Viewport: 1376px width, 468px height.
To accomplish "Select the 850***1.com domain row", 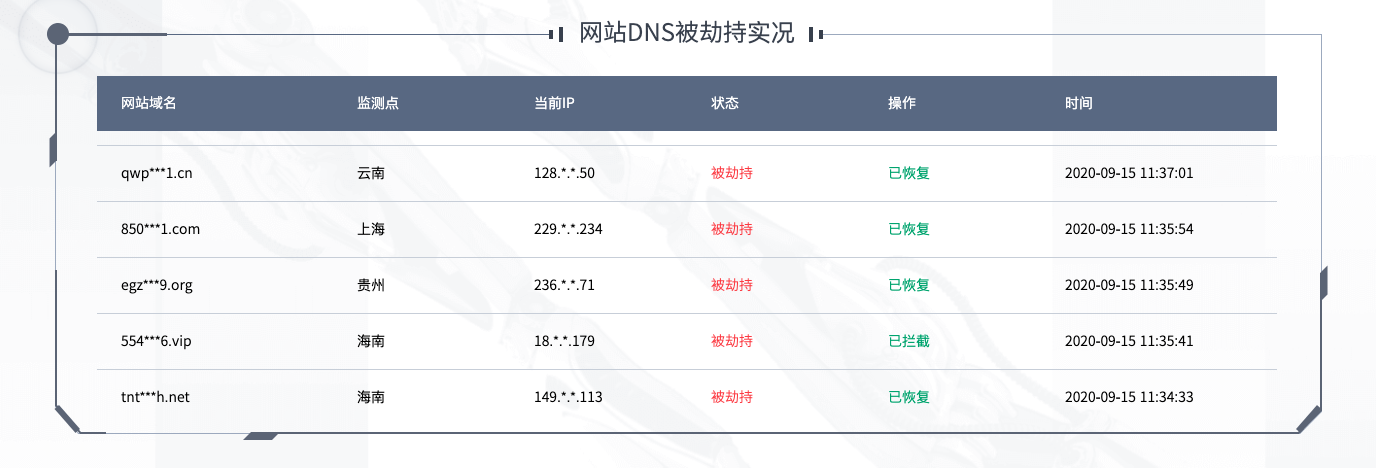I will click(160, 229).
